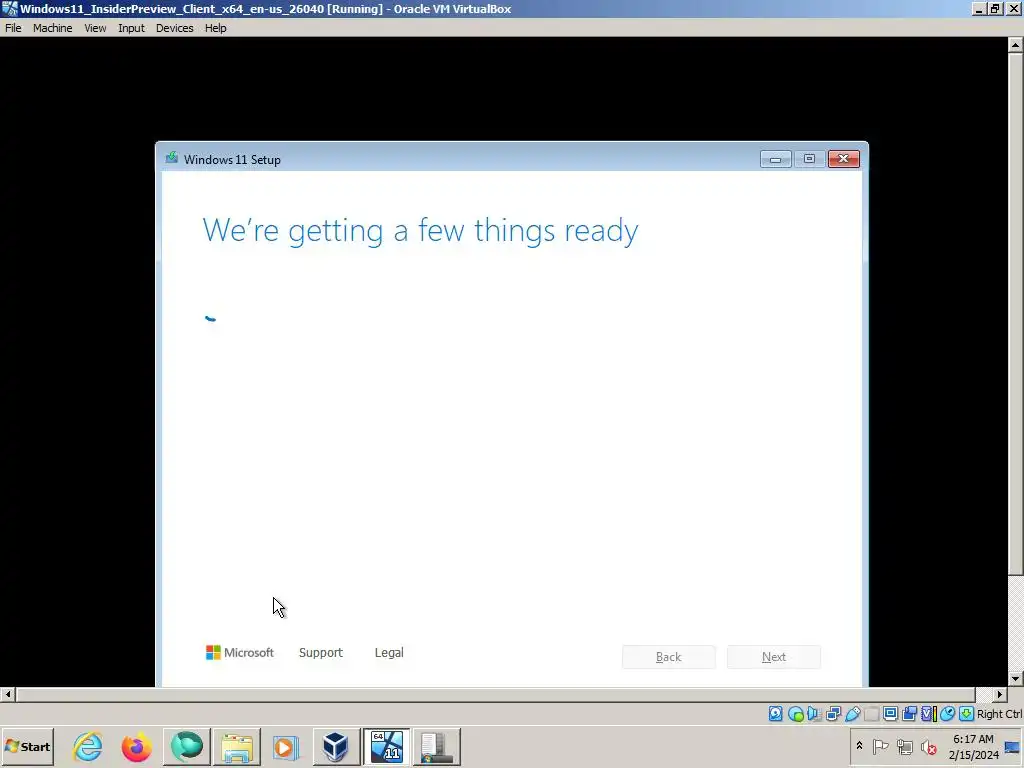1024x768 pixels.
Task: Open the audio settings status icon
Action: pyautogui.click(x=814, y=714)
